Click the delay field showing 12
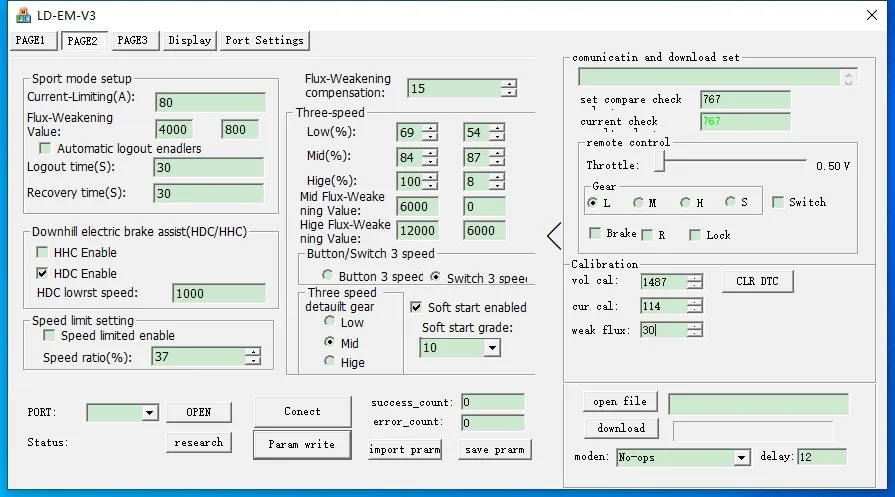This screenshot has height=497, width=895. (822, 456)
